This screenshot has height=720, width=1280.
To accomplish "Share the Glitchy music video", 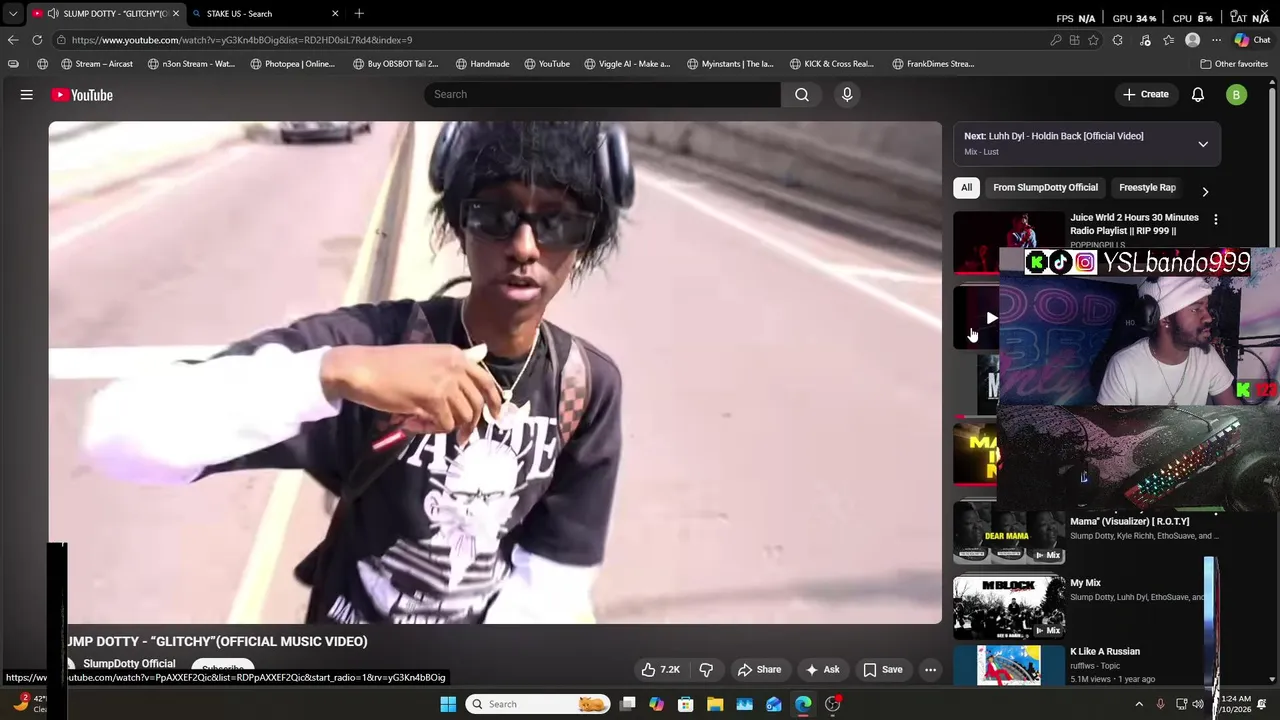I will tap(759, 670).
